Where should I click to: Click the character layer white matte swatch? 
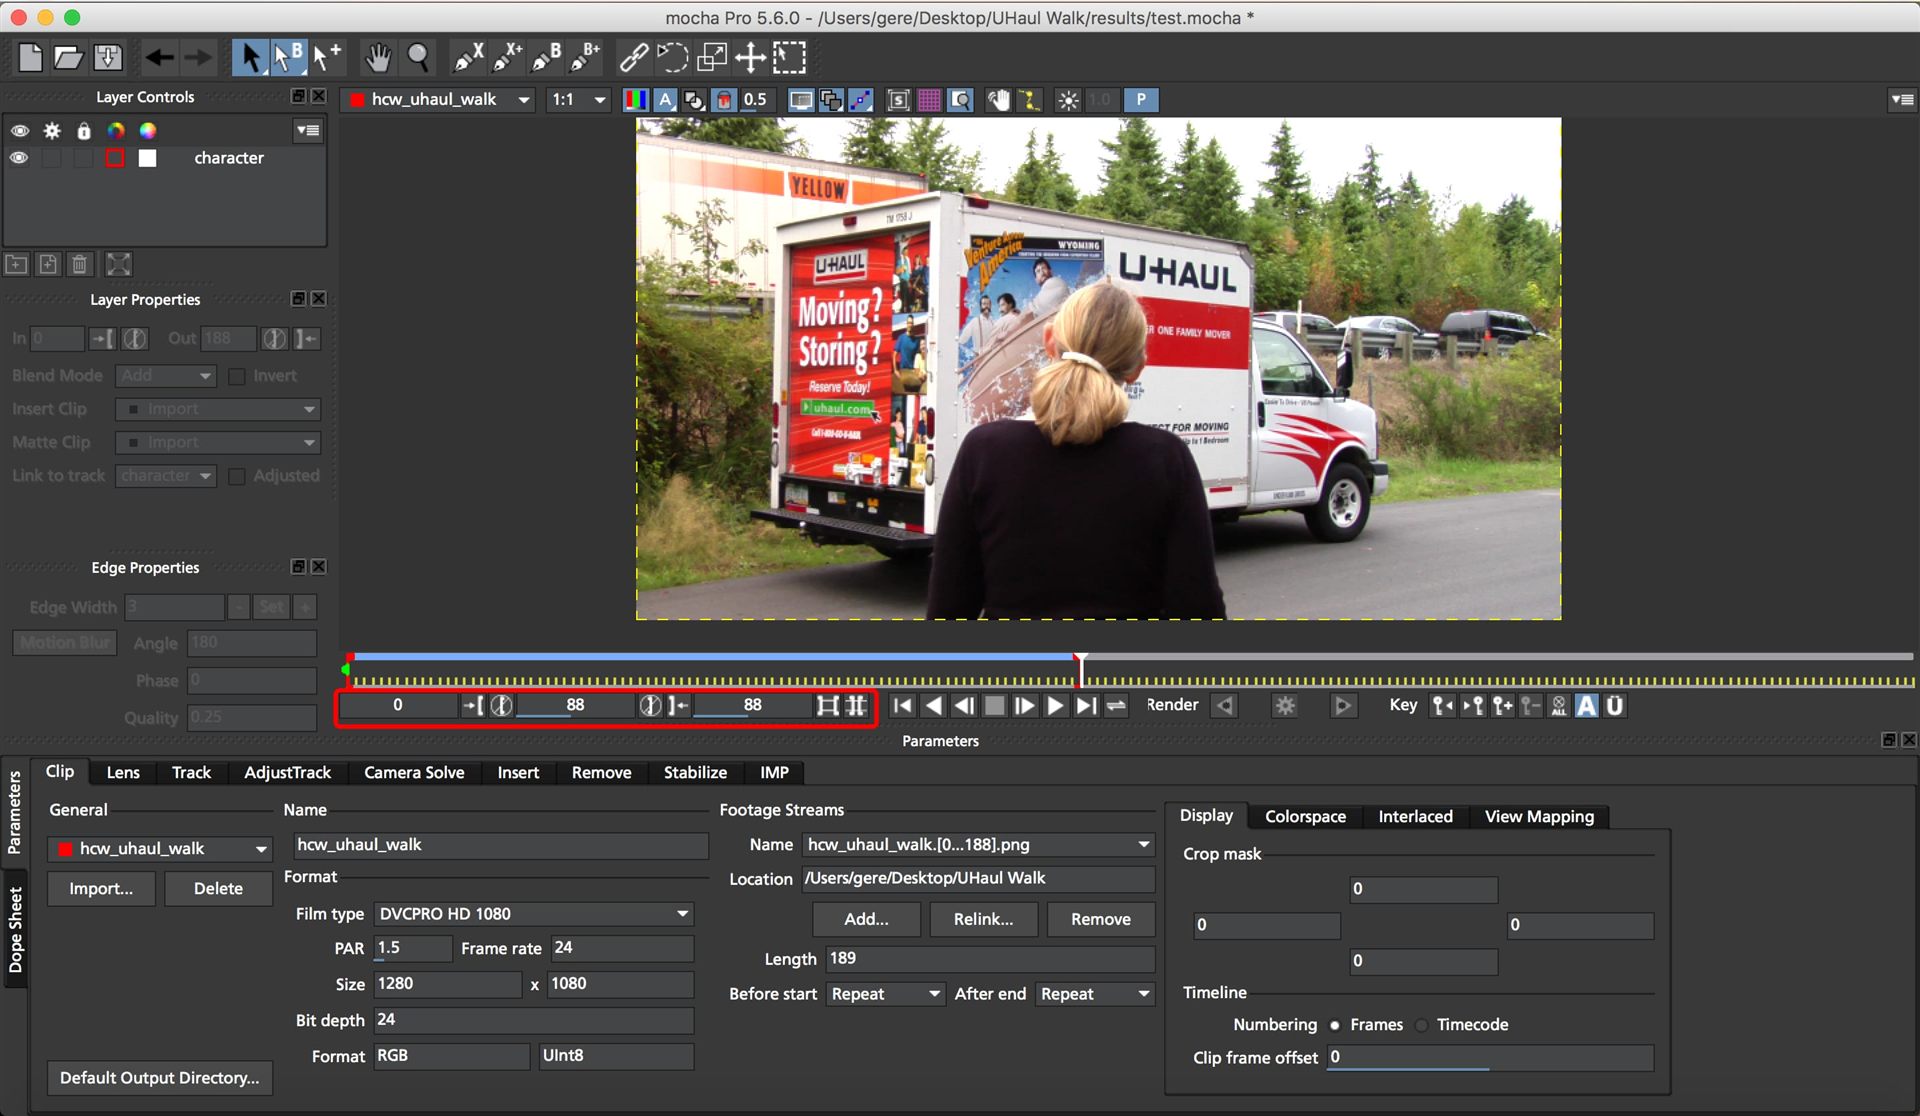pos(148,158)
